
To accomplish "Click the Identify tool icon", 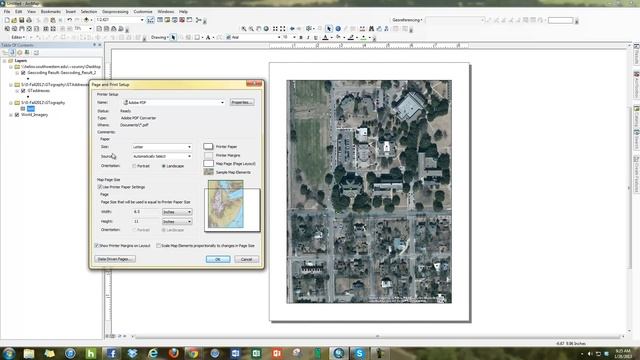I will (338, 29).
